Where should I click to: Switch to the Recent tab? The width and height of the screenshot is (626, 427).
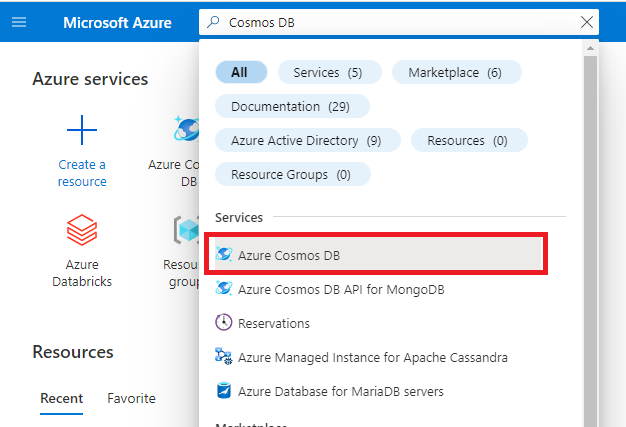tap(61, 398)
